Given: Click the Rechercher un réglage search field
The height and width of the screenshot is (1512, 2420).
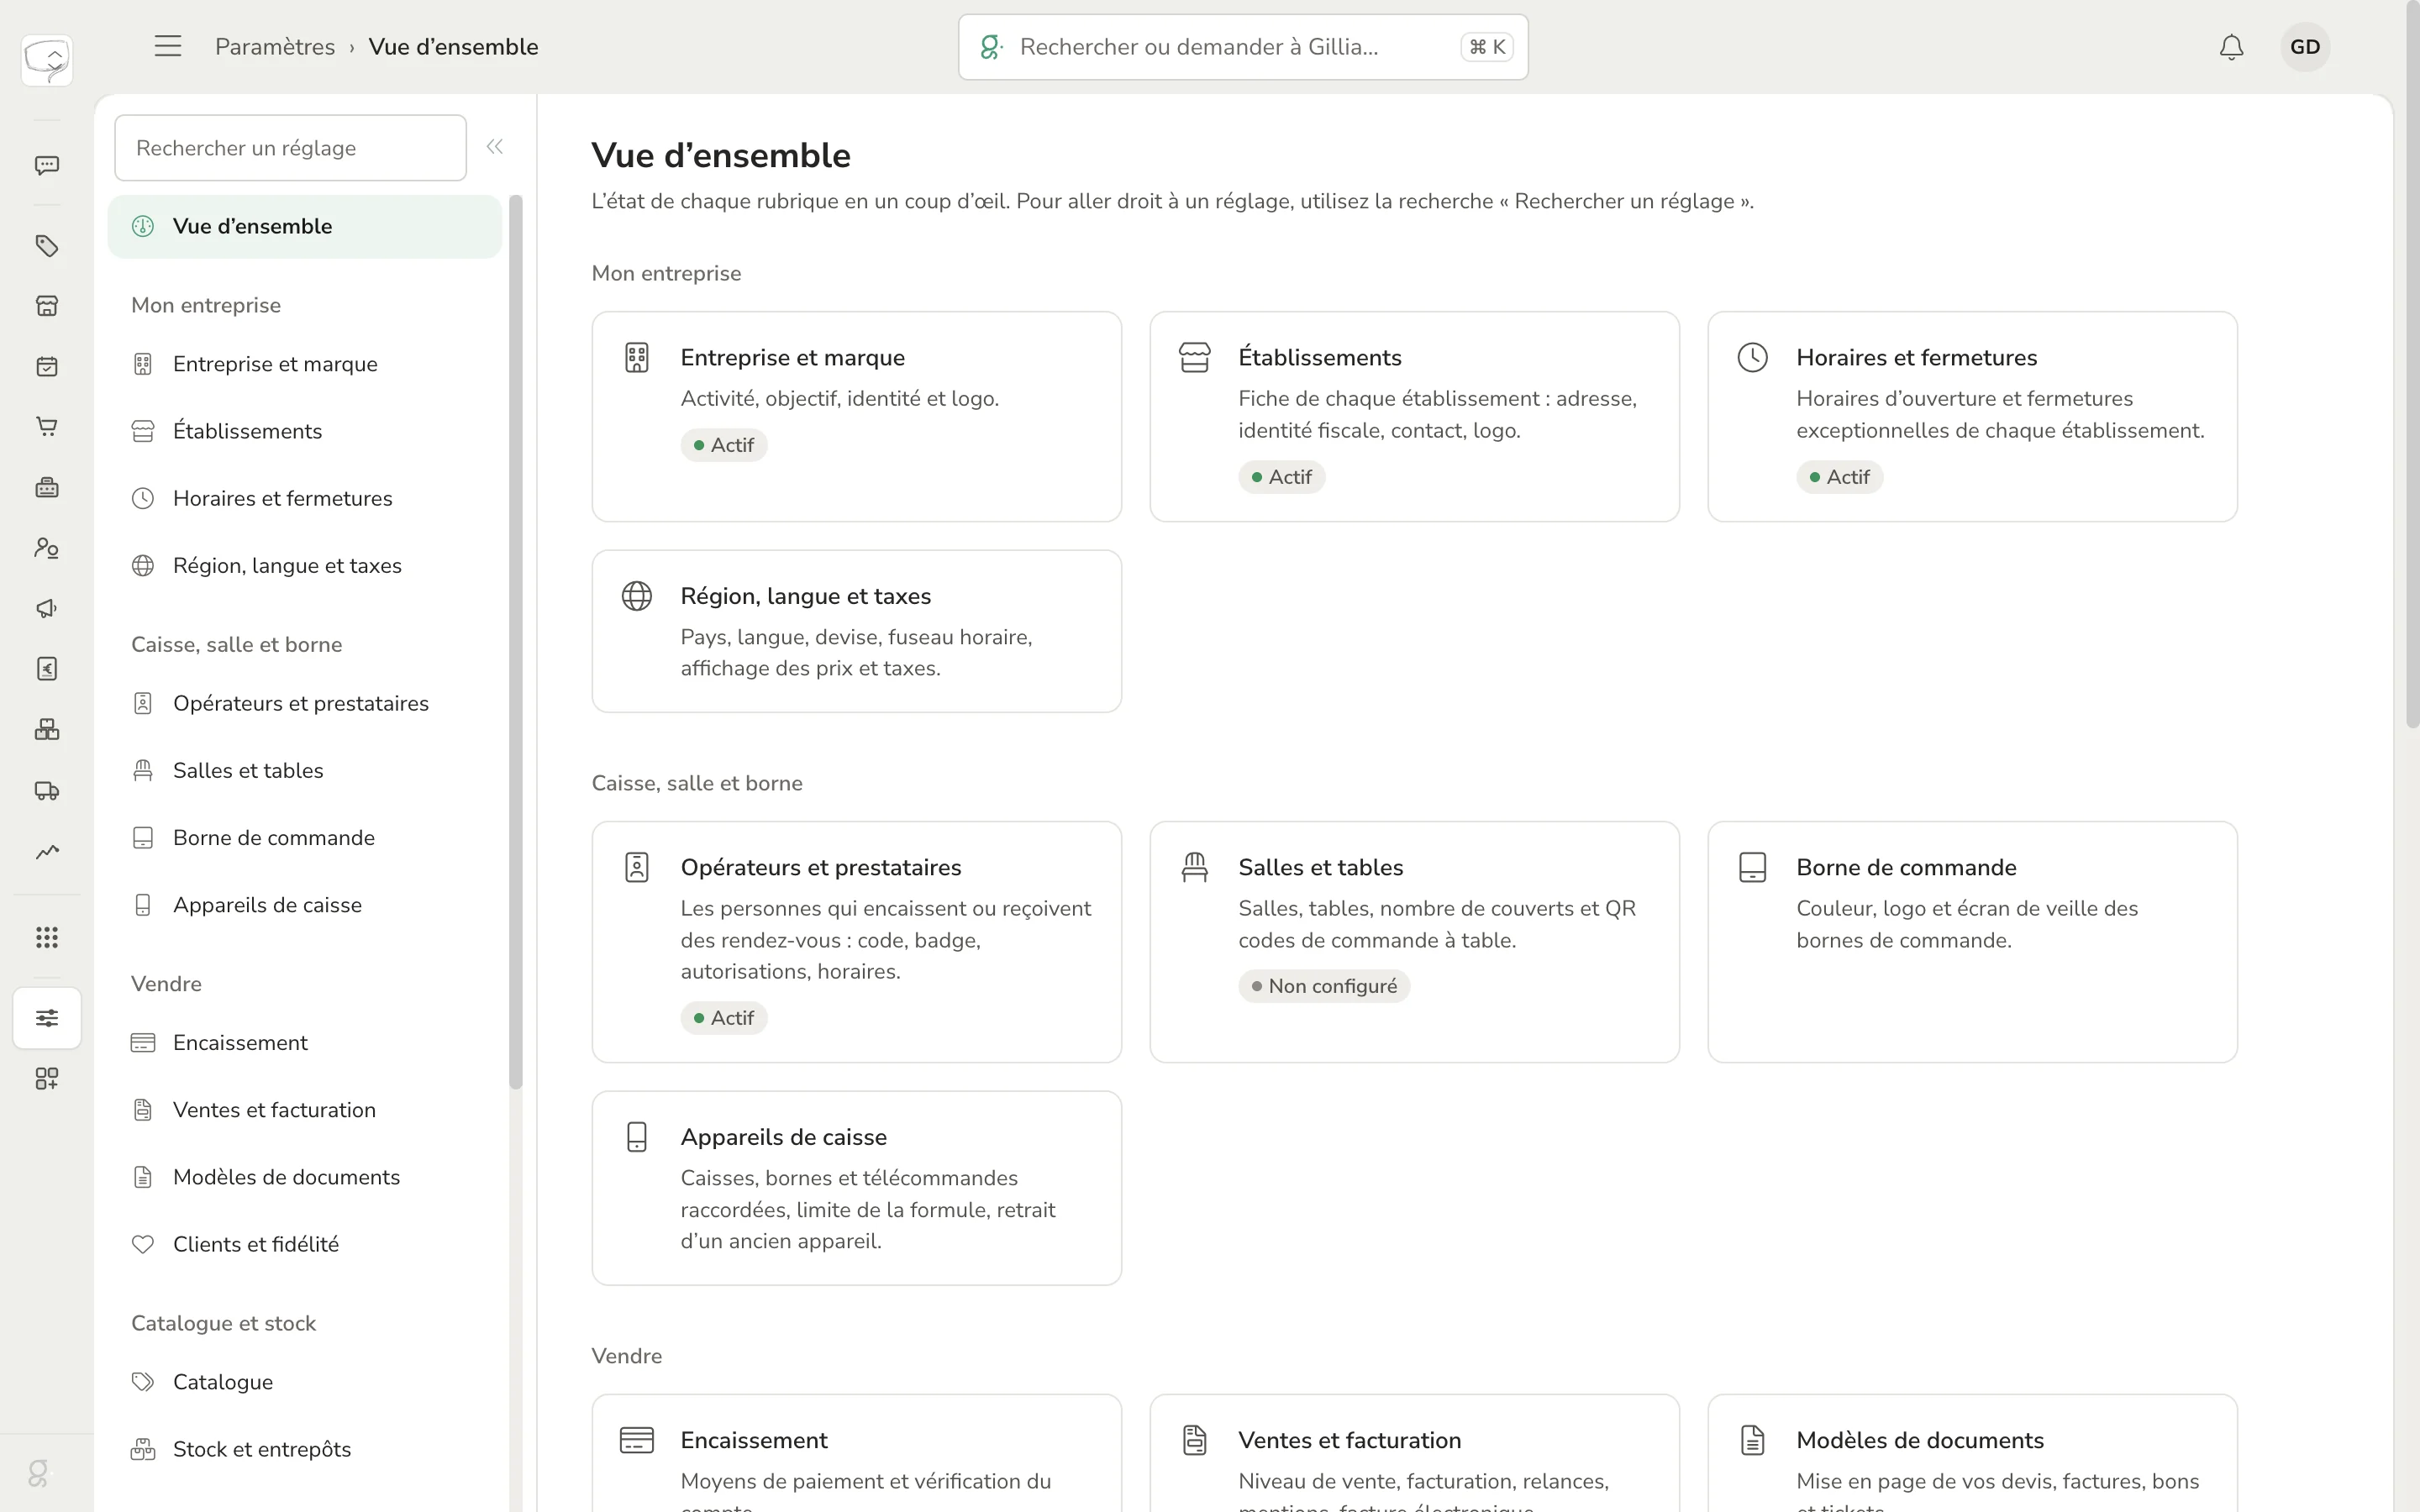Looking at the screenshot, I should click(290, 148).
